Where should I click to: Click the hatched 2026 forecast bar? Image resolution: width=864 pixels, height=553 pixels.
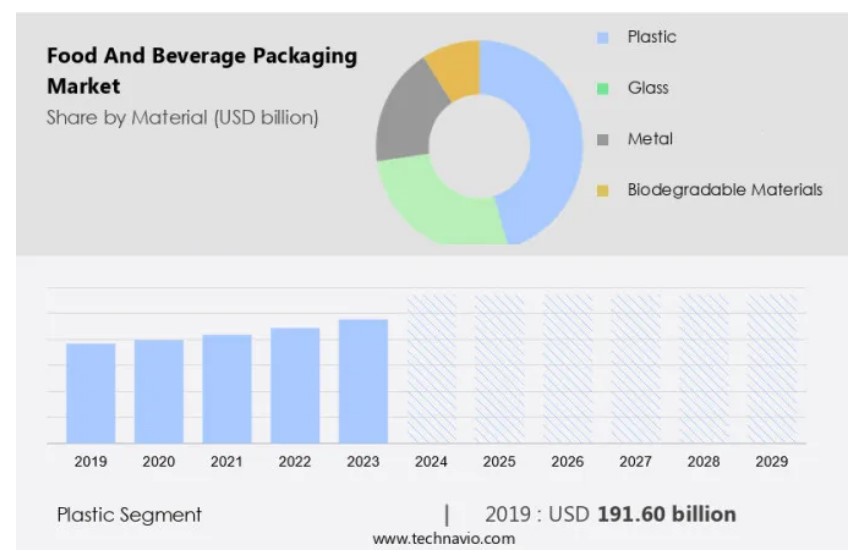[567, 368]
